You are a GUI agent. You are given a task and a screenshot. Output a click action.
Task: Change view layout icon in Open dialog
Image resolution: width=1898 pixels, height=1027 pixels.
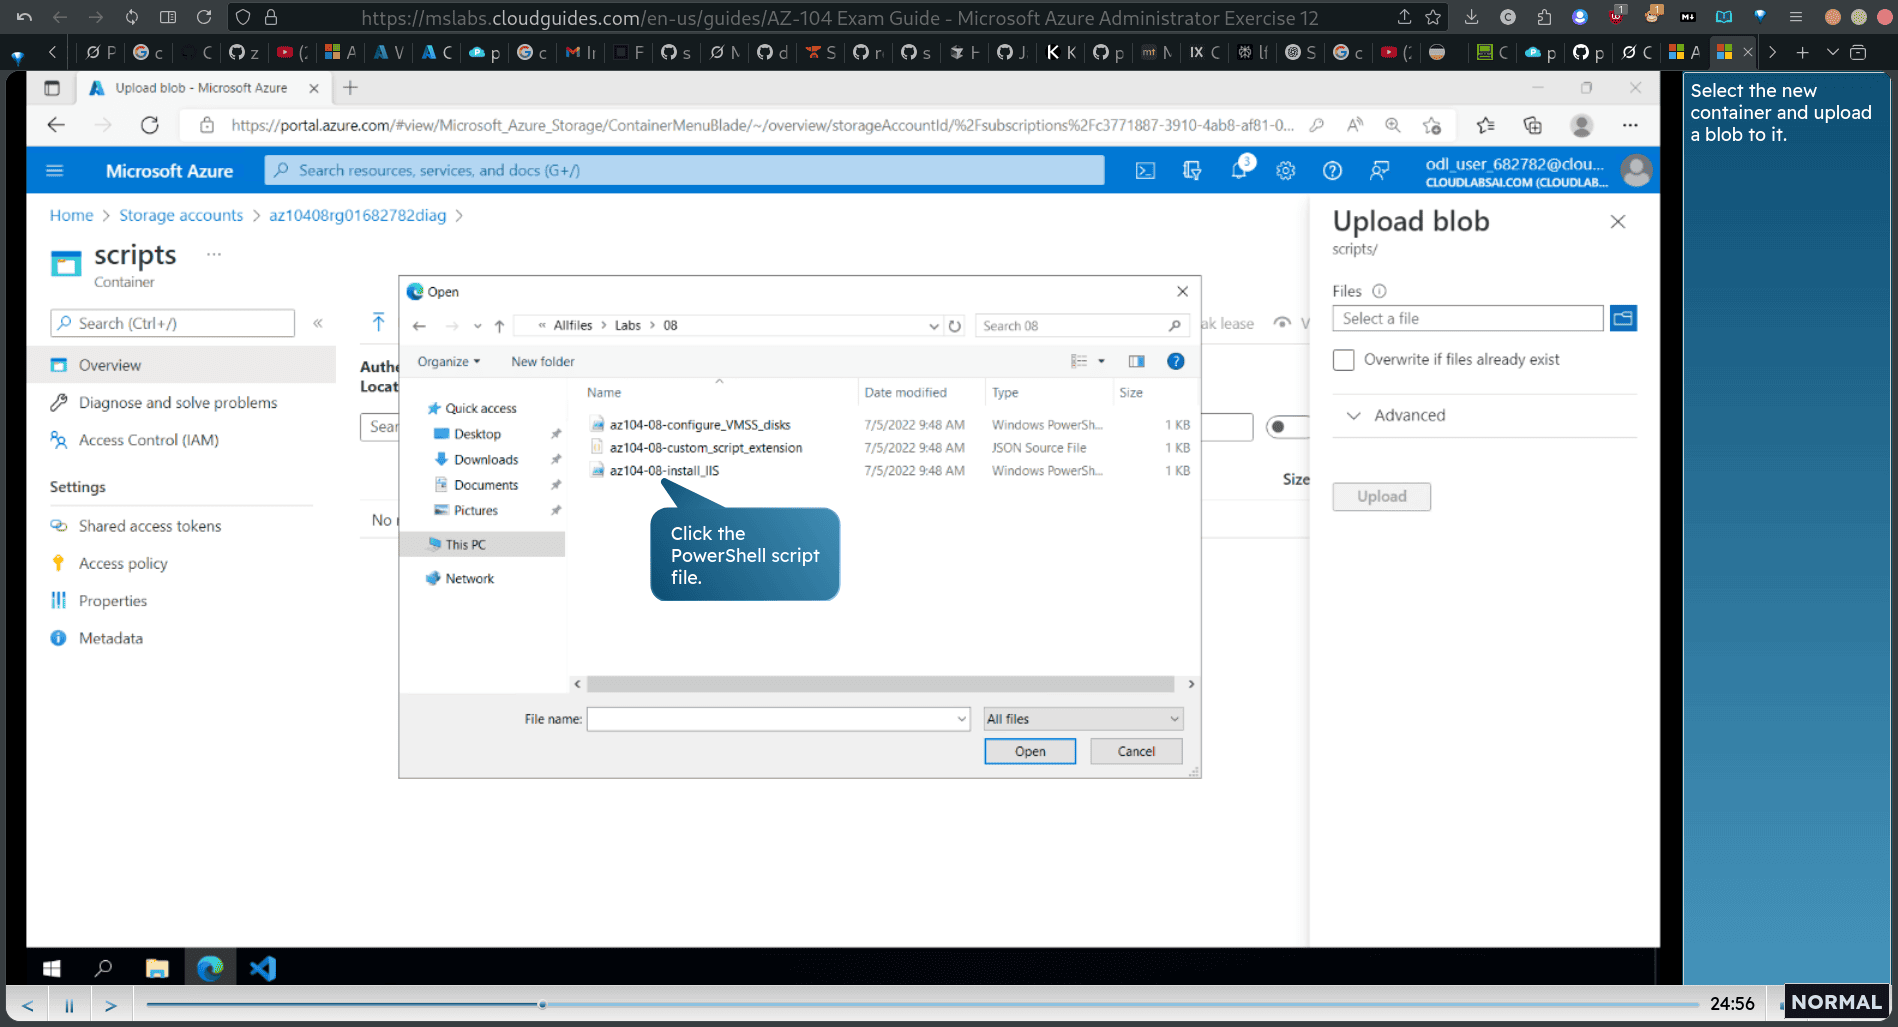click(x=1079, y=361)
